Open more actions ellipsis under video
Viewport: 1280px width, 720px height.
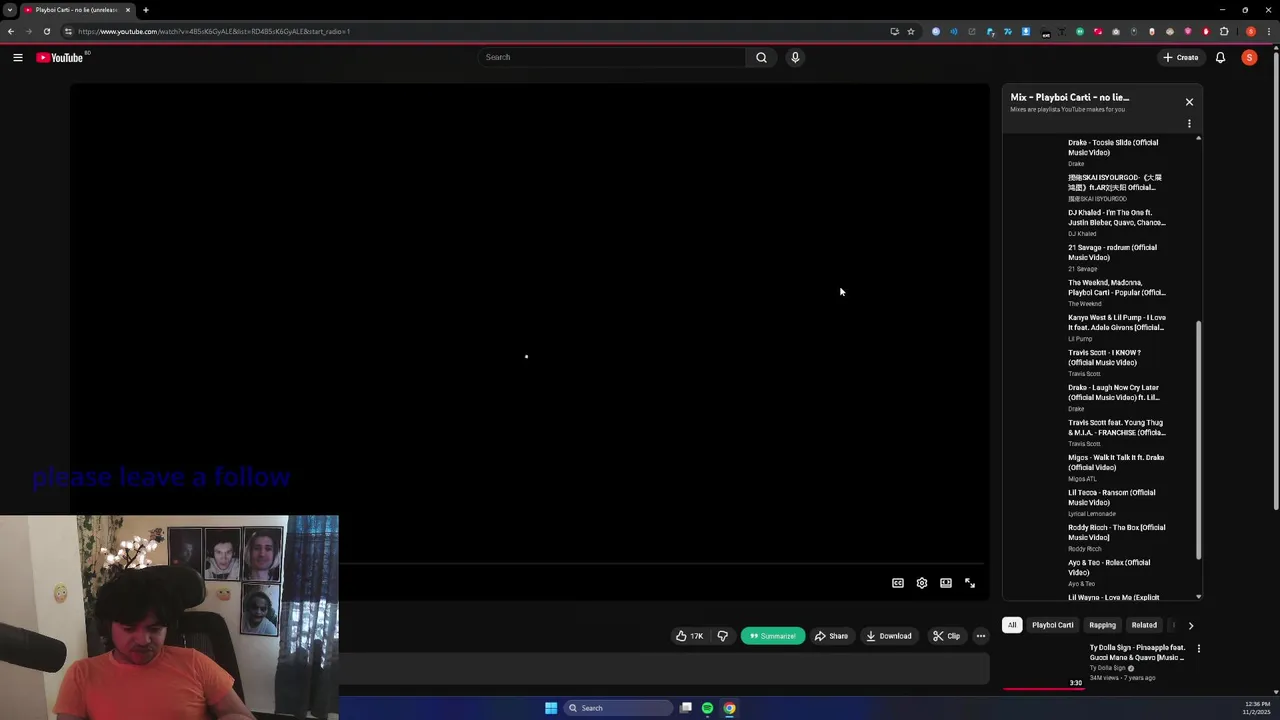point(981,636)
